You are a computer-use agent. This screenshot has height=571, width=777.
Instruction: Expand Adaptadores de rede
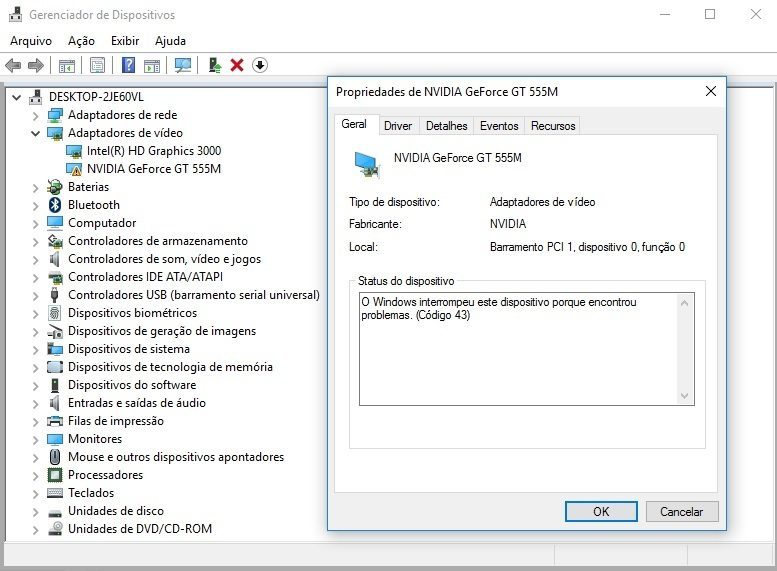(x=36, y=115)
